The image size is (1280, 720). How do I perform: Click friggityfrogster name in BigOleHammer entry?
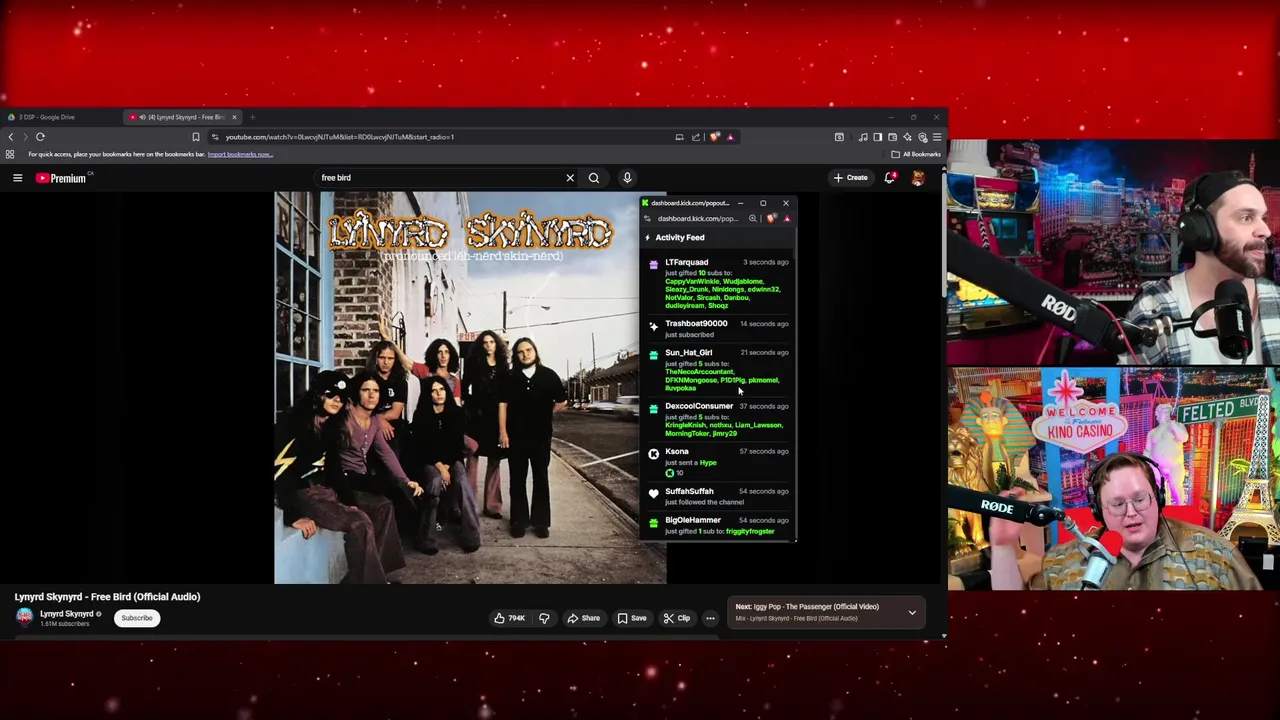(x=750, y=531)
